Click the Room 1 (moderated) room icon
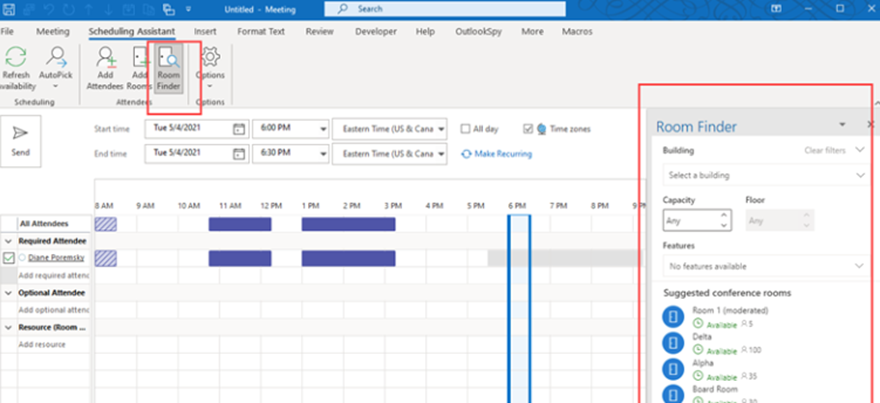Screen dimensions: 880x403 pos(673,317)
